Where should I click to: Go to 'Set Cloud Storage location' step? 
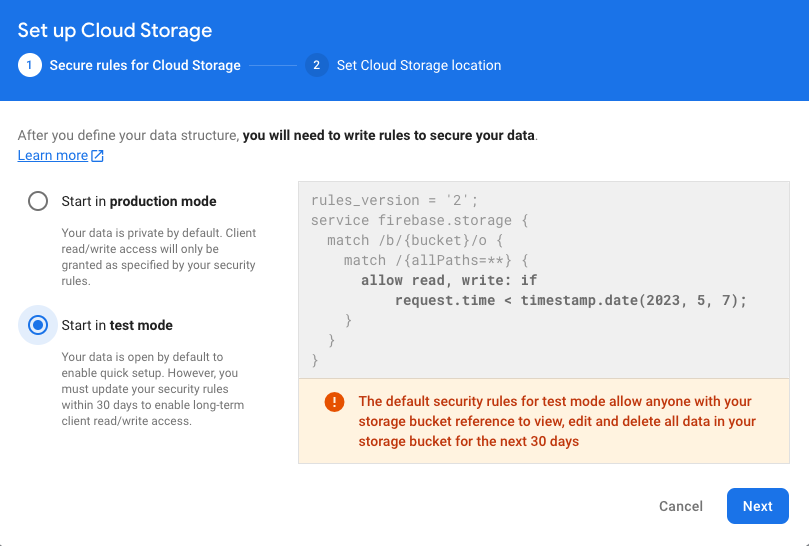click(x=418, y=65)
